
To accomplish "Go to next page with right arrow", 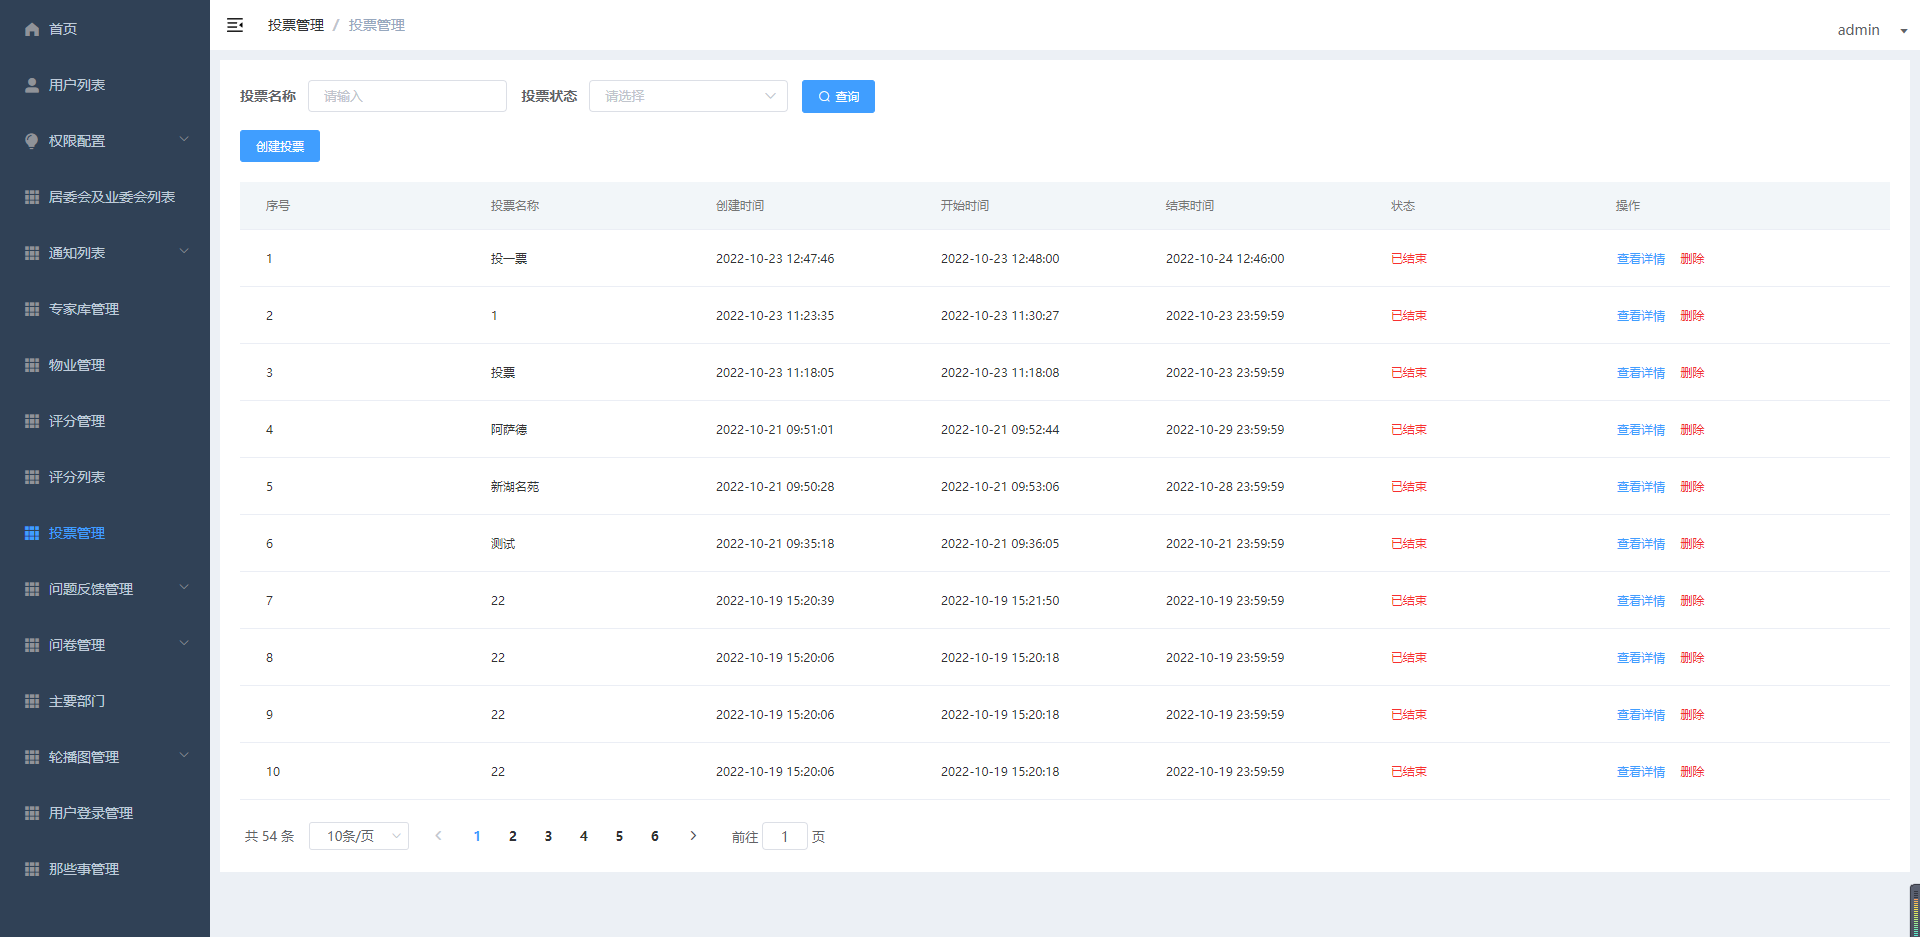I will pyautogui.click(x=693, y=836).
